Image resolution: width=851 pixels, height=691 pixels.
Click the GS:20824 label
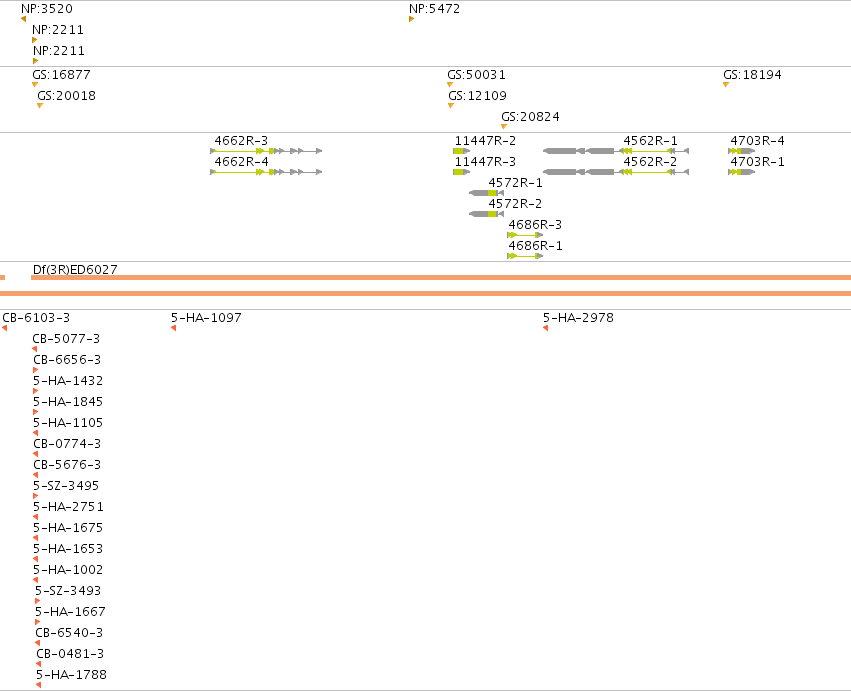coord(530,117)
